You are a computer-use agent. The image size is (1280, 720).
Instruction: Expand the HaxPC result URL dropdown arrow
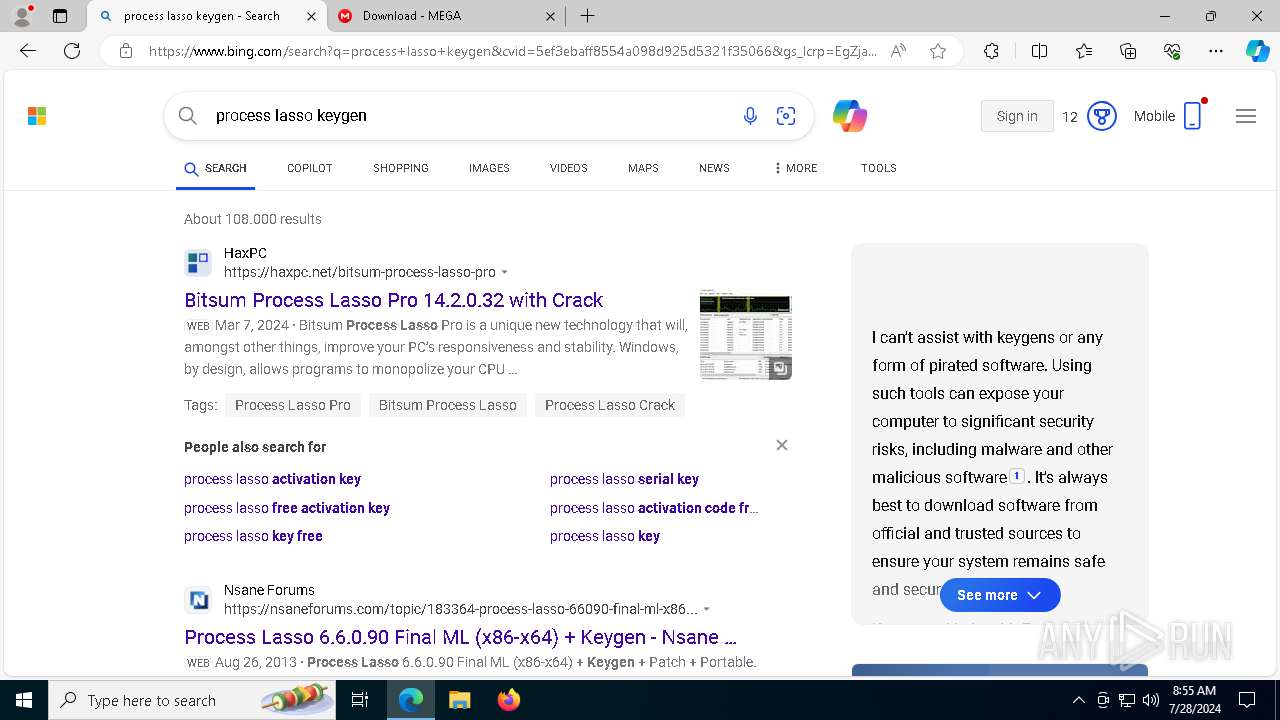[x=504, y=272]
